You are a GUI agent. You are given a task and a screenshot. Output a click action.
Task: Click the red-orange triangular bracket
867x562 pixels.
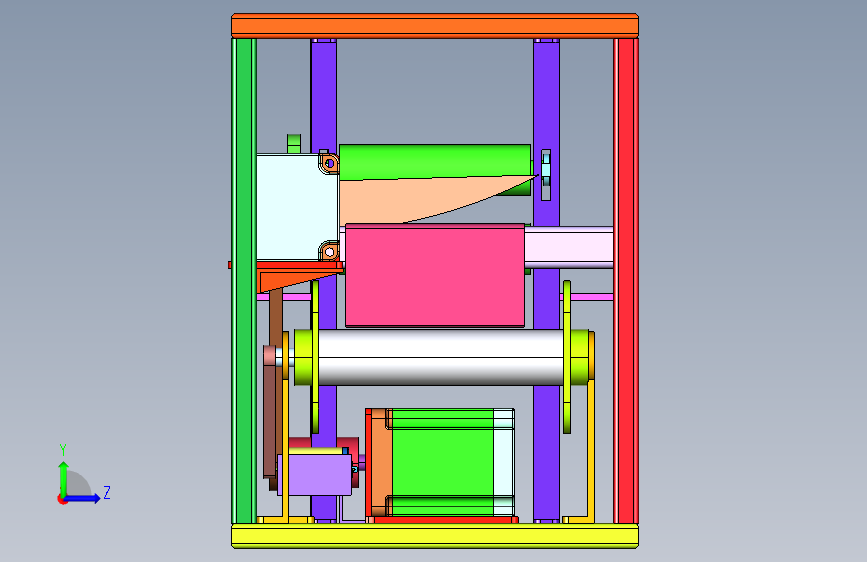[x=290, y=278]
